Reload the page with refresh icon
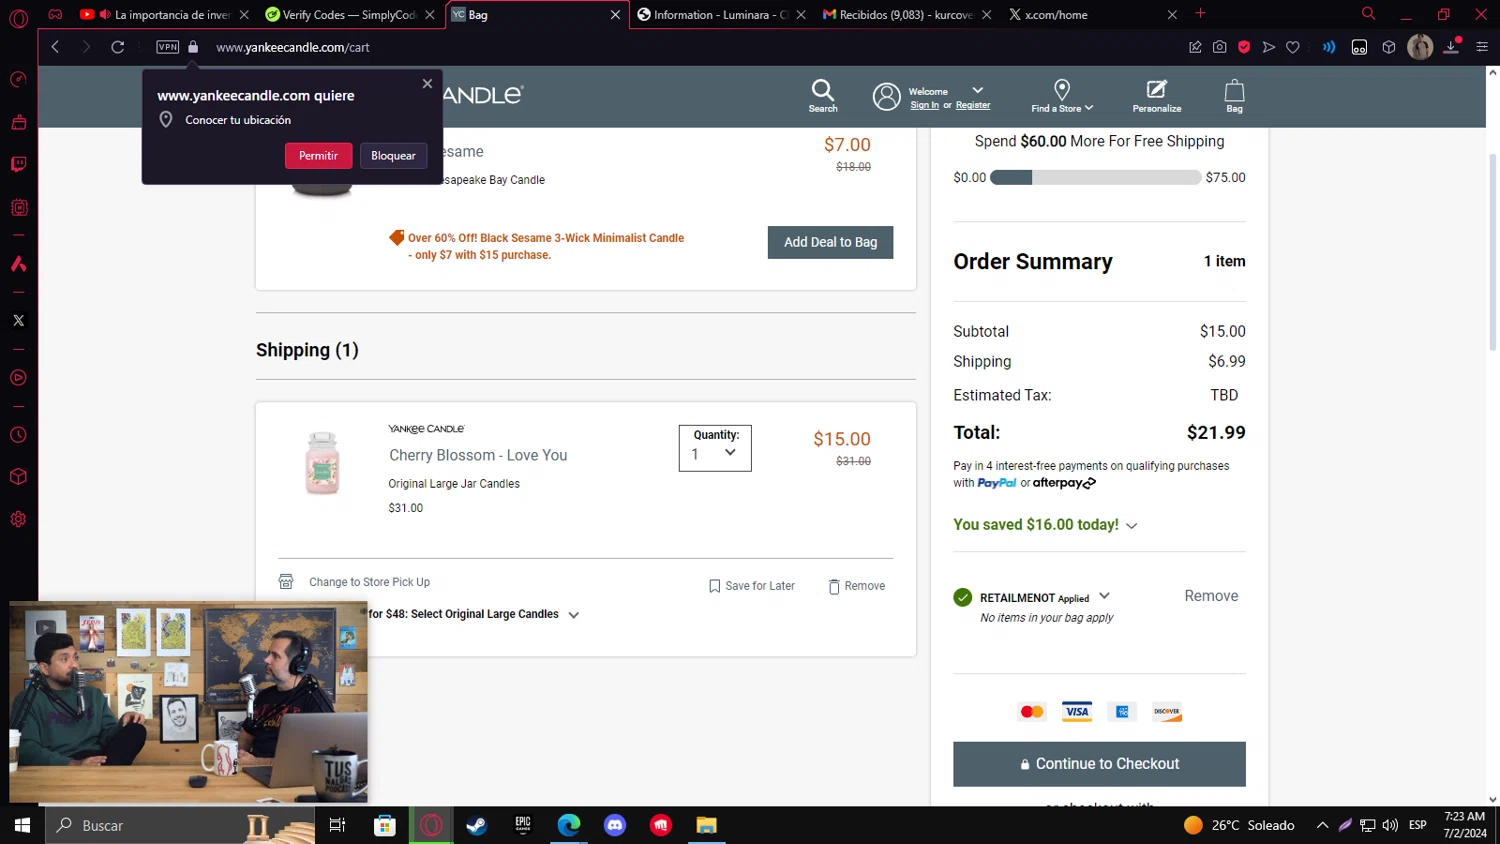The height and width of the screenshot is (844, 1500). (x=117, y=47)
